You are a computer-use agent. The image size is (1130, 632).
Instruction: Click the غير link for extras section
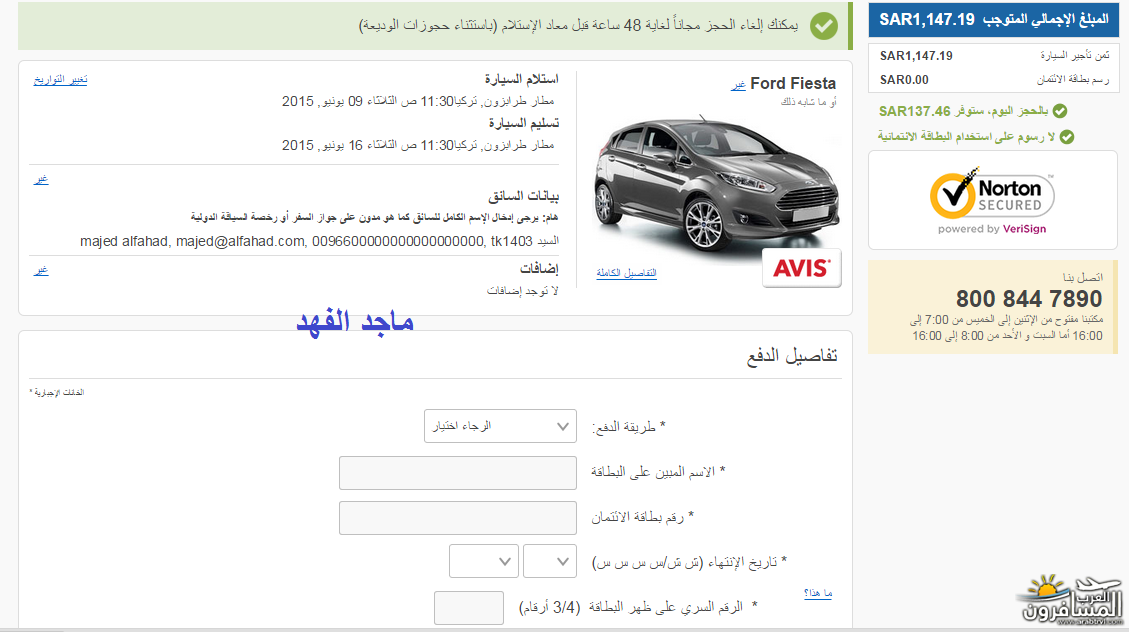[x=40, y=270]
